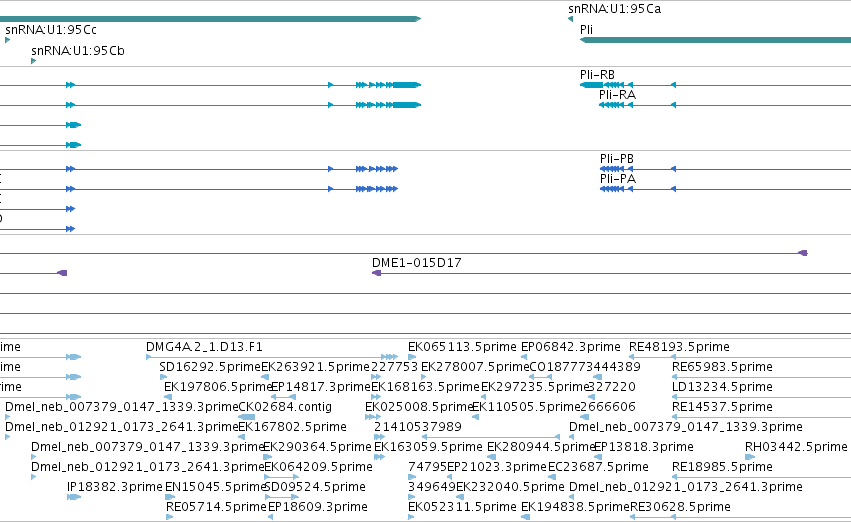
Task: Select the DME1-015D17 feature label
Action: (x=416, y=263)
